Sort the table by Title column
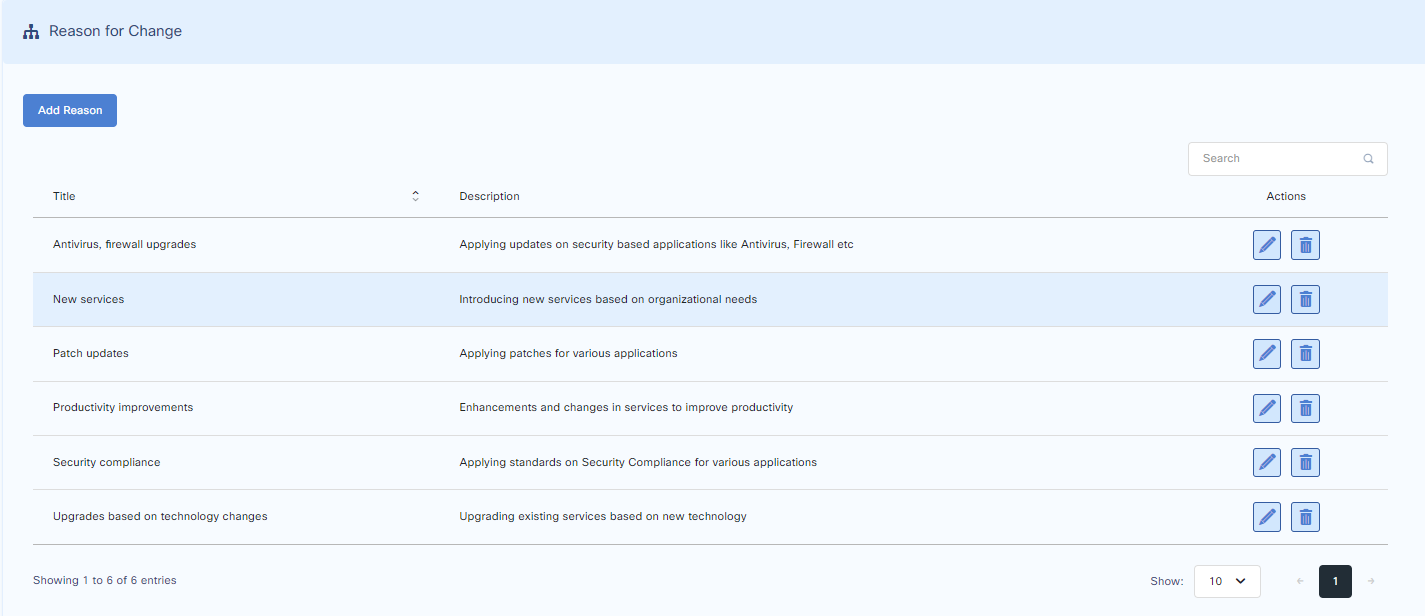Screen dimensions: 1425x616 click(415, 196)
